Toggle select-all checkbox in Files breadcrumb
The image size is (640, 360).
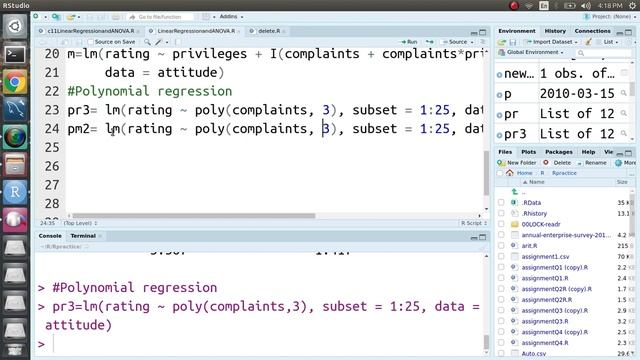click(x=500, y=173)
